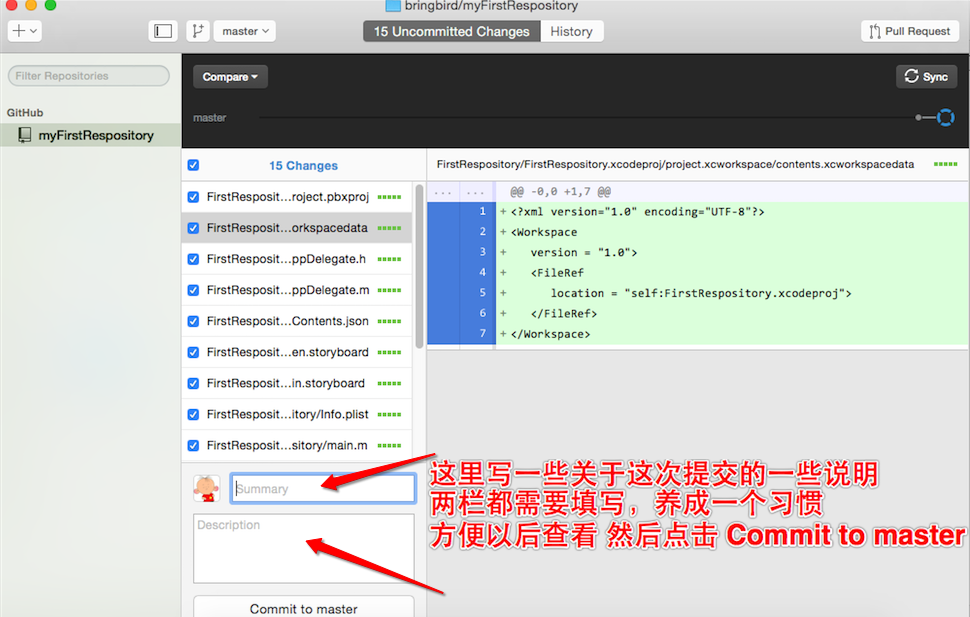Select the FirstResposit...en.storyboard file row
The height and width of the screenshot is (617, 970).
297,352
